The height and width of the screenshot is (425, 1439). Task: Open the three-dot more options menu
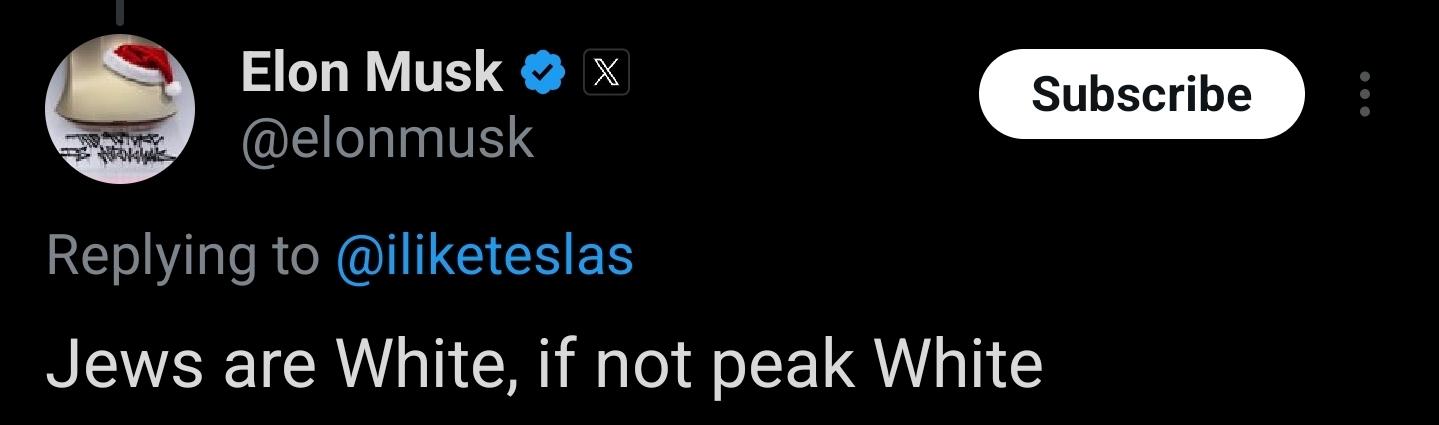click(x=1365, y=94)
